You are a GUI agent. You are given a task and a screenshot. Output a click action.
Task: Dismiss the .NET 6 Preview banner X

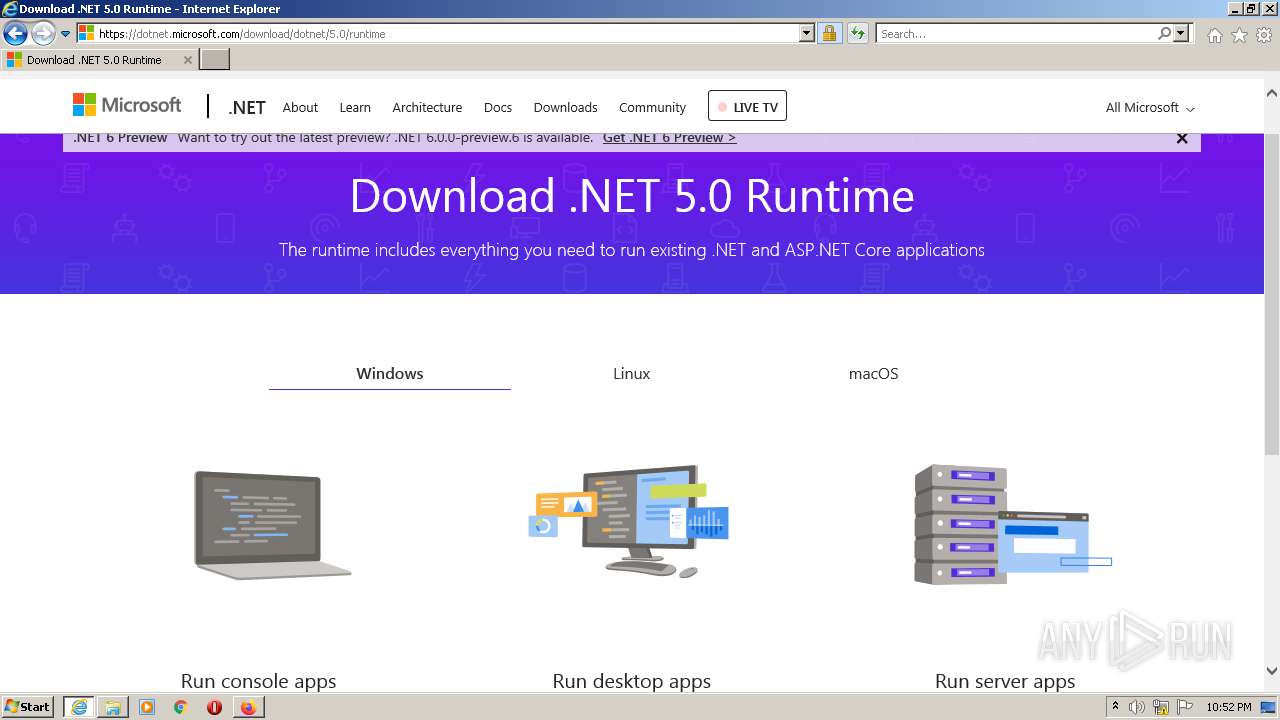pos(1182,139)
